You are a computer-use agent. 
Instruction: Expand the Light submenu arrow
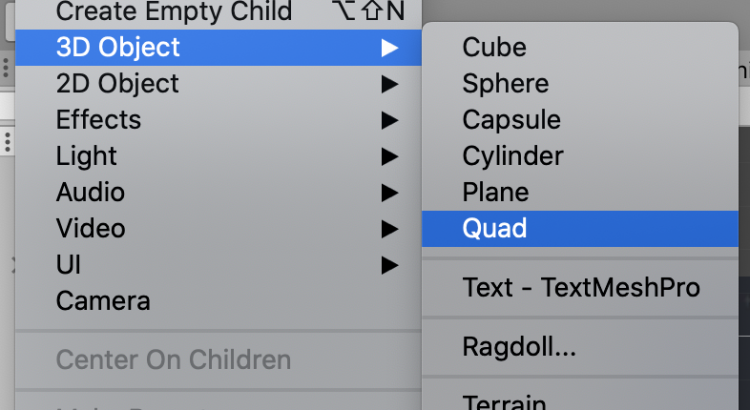click(x=390, y=157)
